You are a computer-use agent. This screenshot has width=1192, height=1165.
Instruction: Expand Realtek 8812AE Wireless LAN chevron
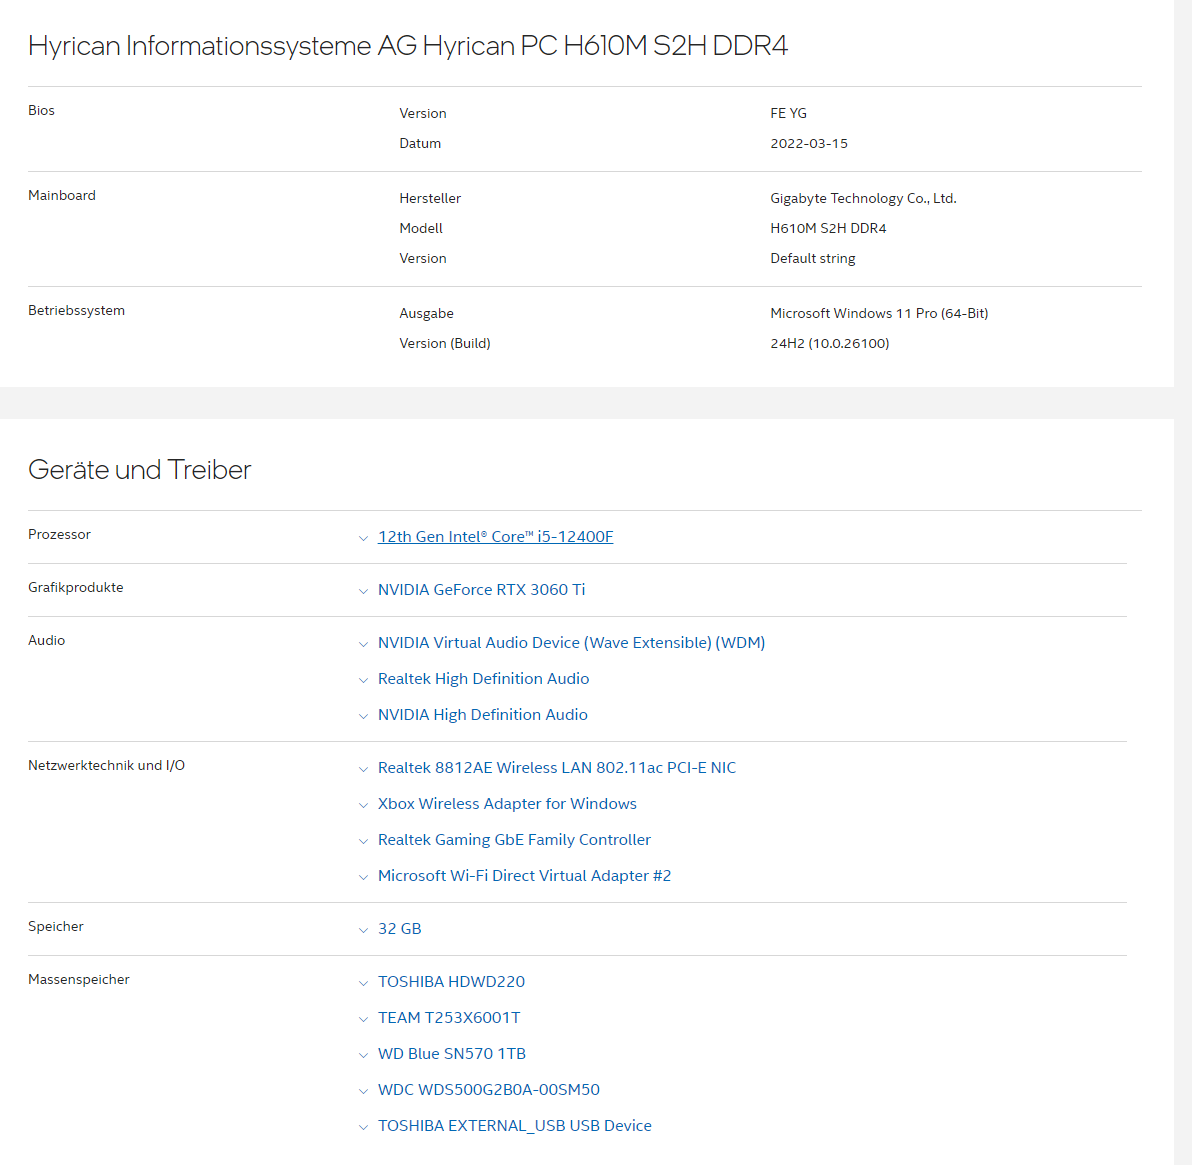[x=363, y=769]
